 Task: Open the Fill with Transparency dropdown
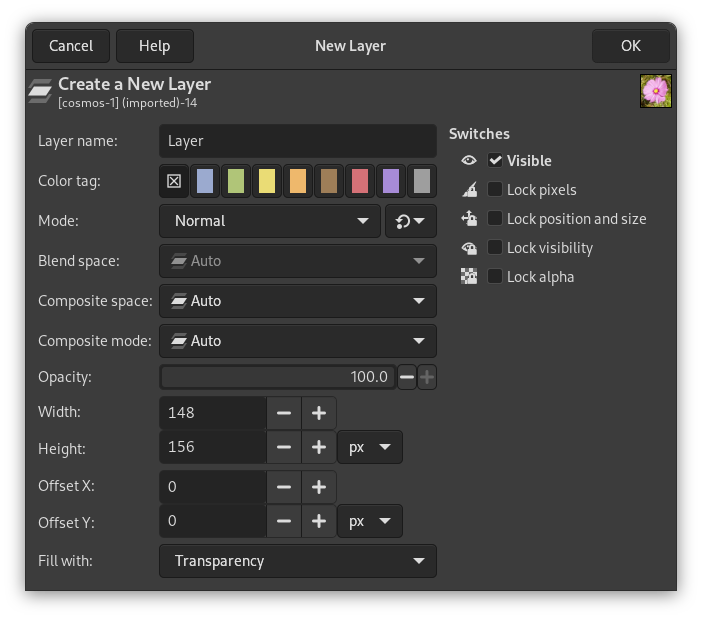pyautogui.click(x=297, y=561)
